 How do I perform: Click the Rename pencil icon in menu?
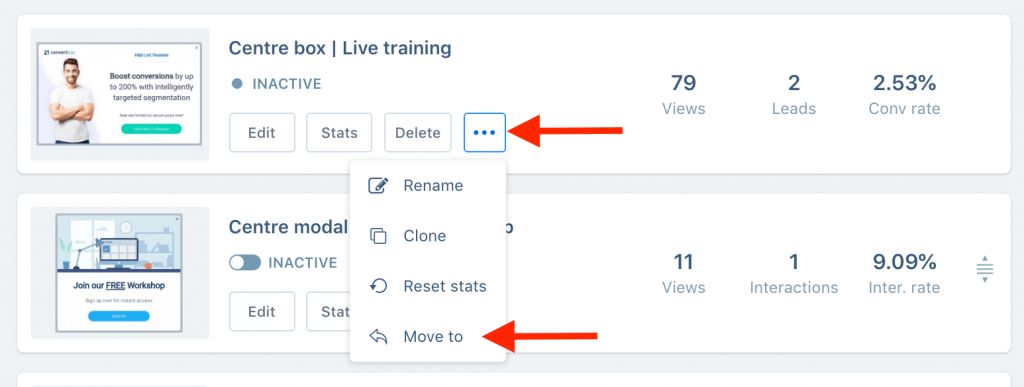coord(379,185)
